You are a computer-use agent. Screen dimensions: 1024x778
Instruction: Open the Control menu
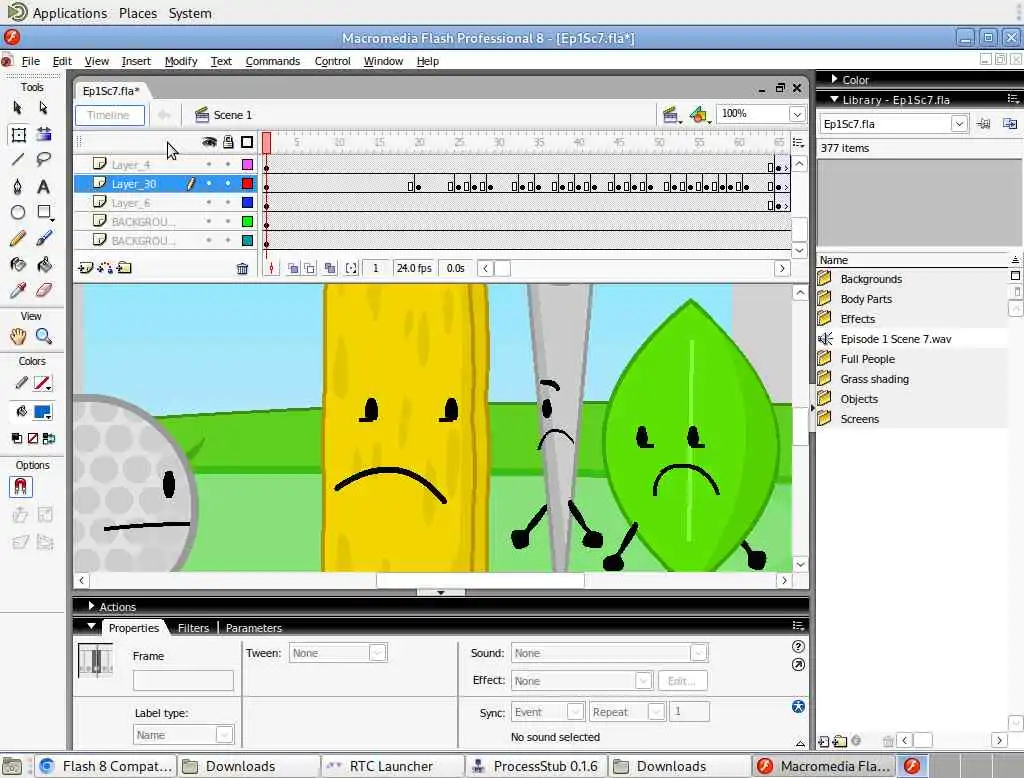pos(332,61)
